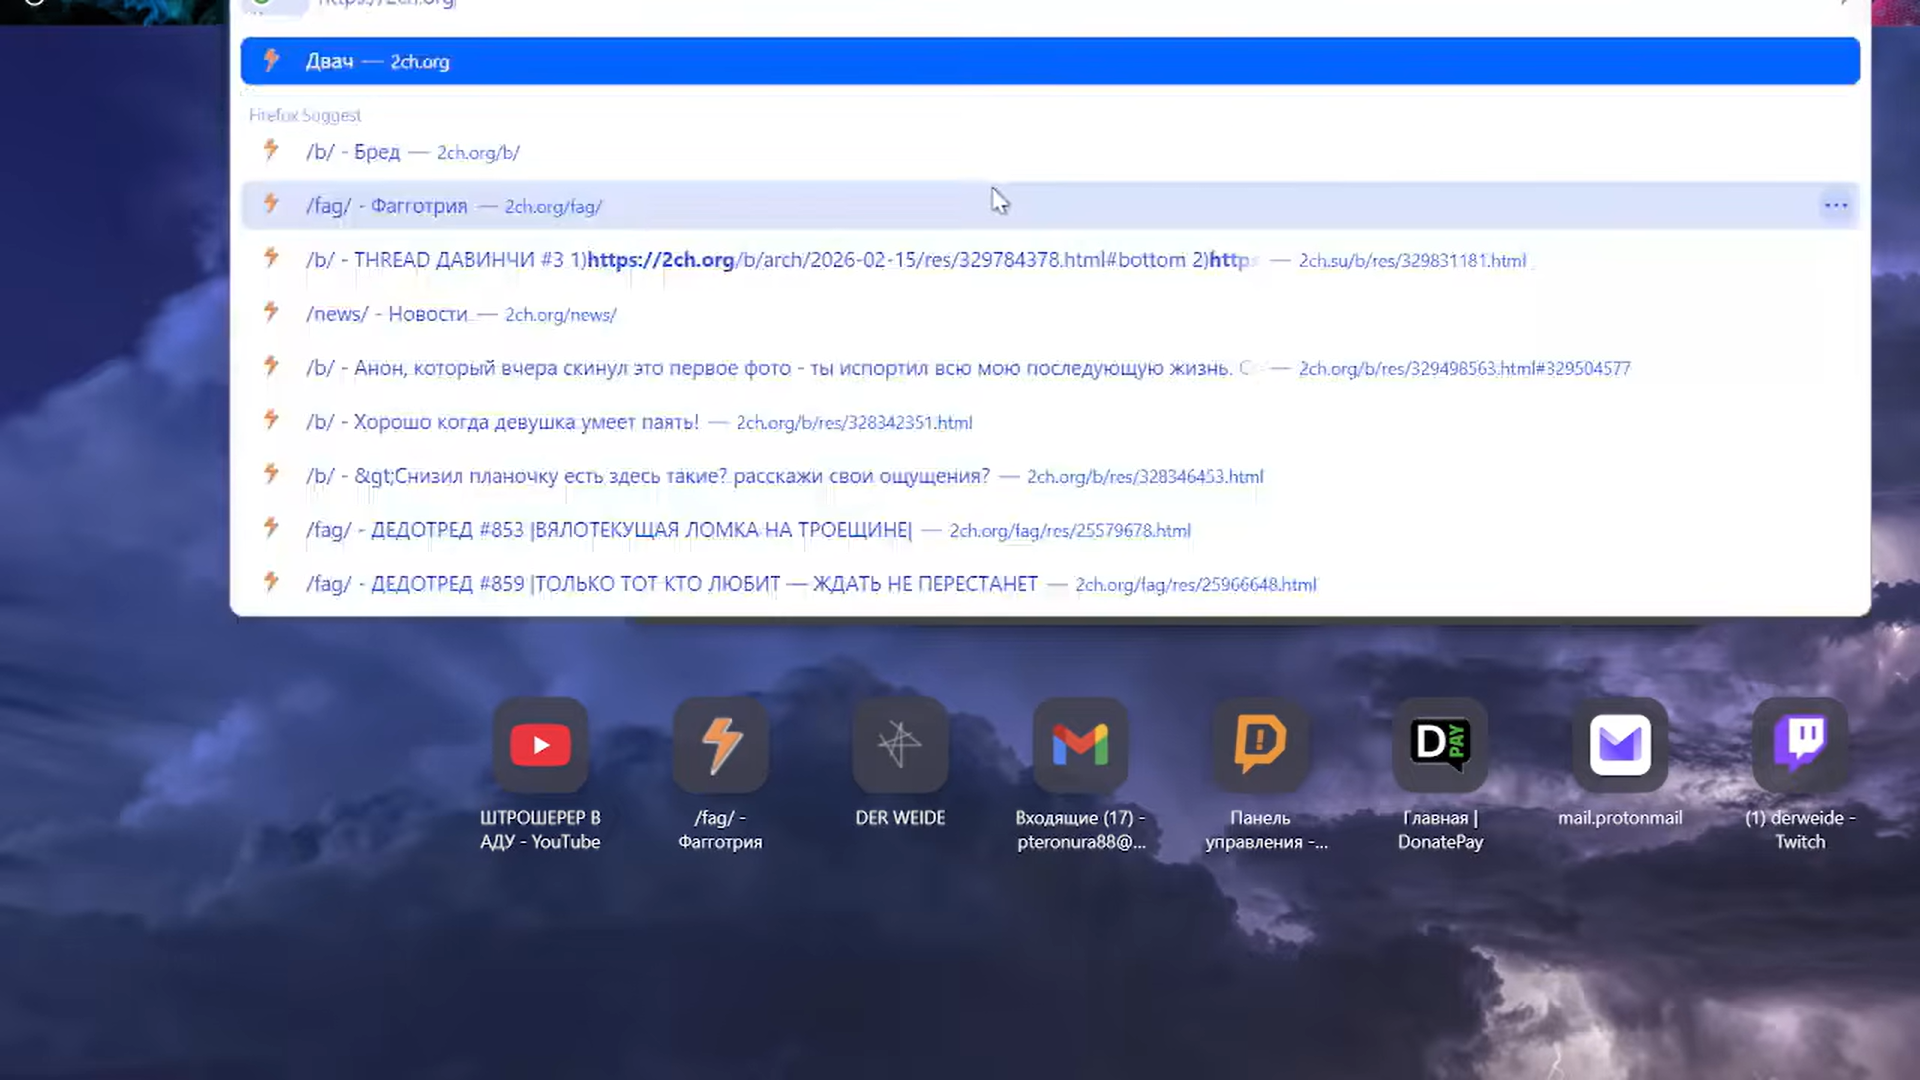Open the derweide Twitch shortcut tile

(1800, 746)
